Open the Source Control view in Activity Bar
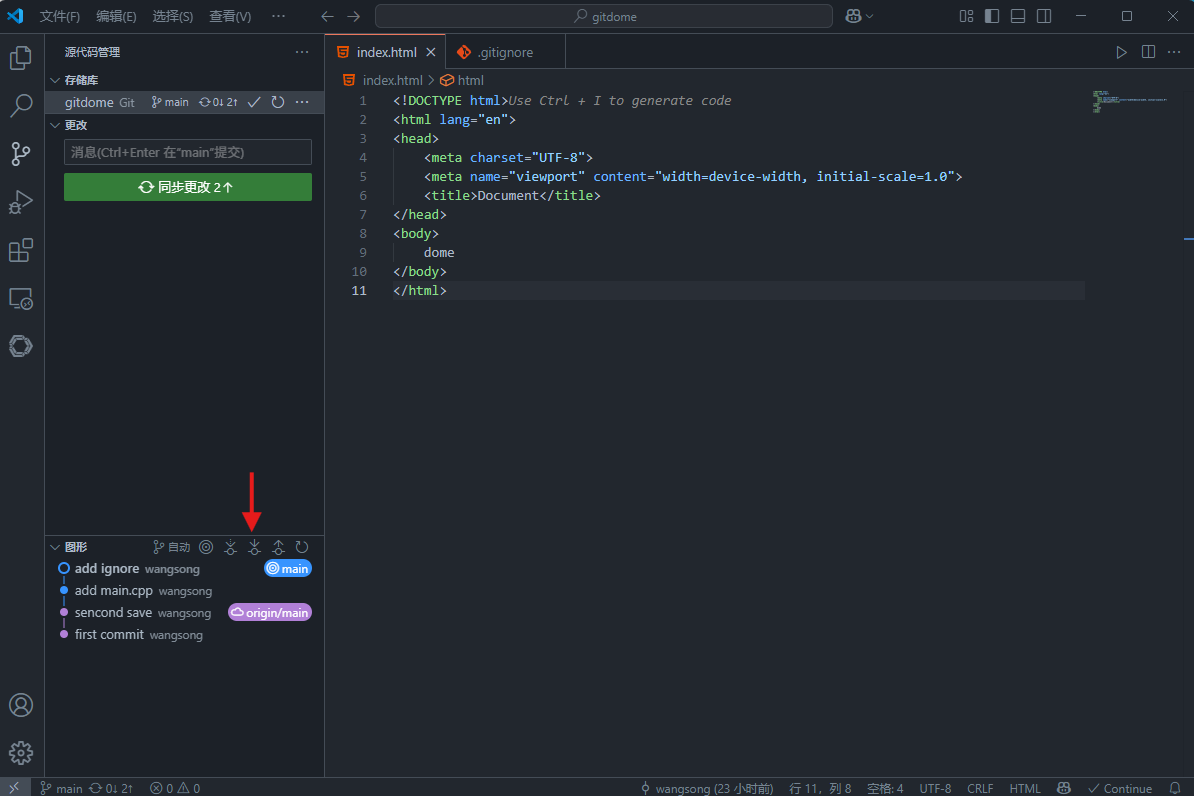1194x796 pixels. (21, 154)
